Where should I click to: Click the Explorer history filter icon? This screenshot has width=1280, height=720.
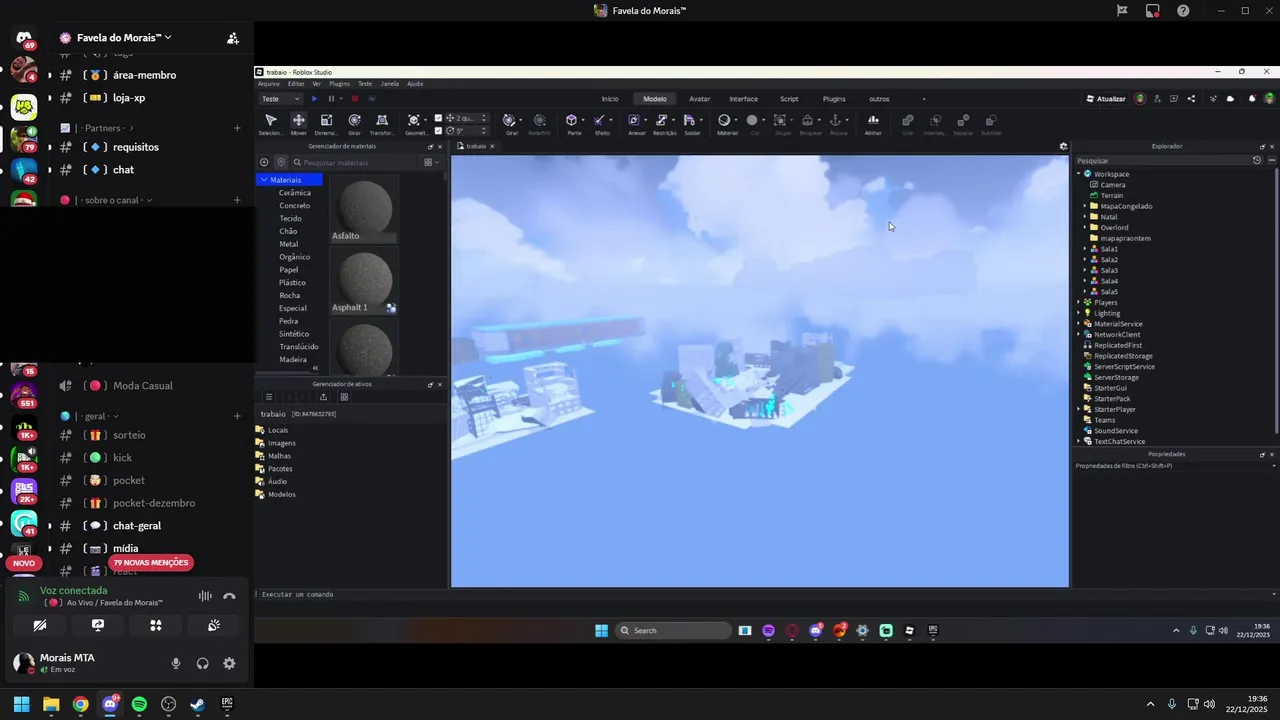1257,160
